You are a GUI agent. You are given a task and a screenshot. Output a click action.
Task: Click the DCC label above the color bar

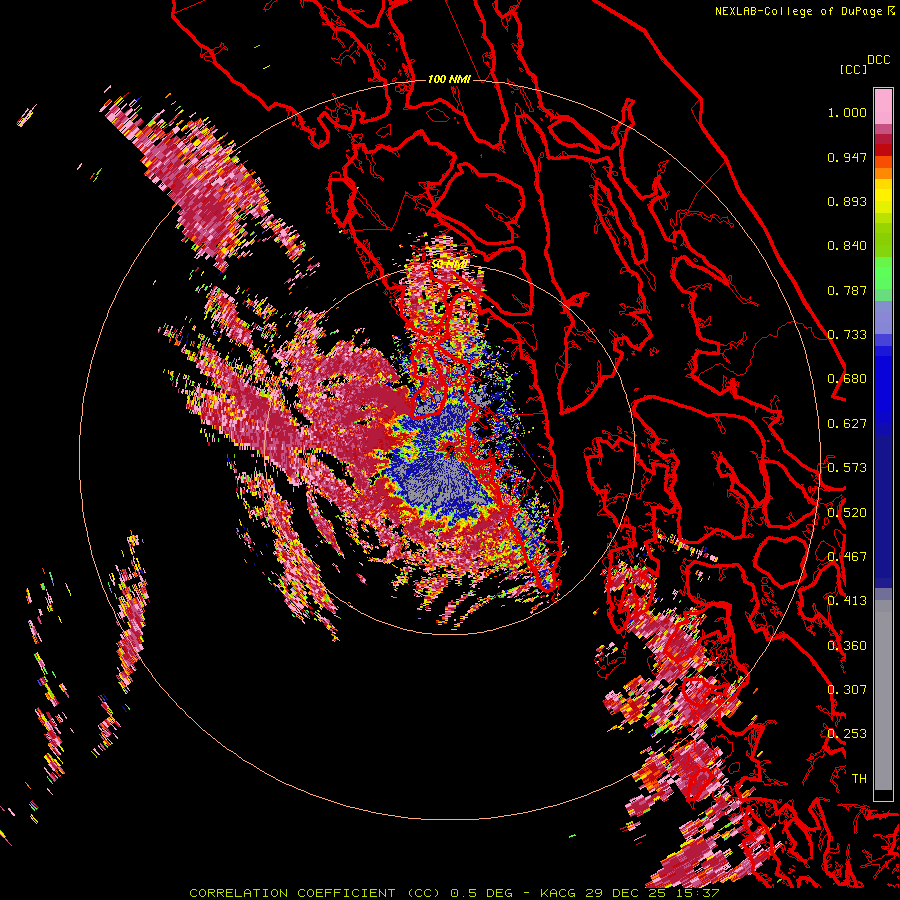click(x=878, y=60)
